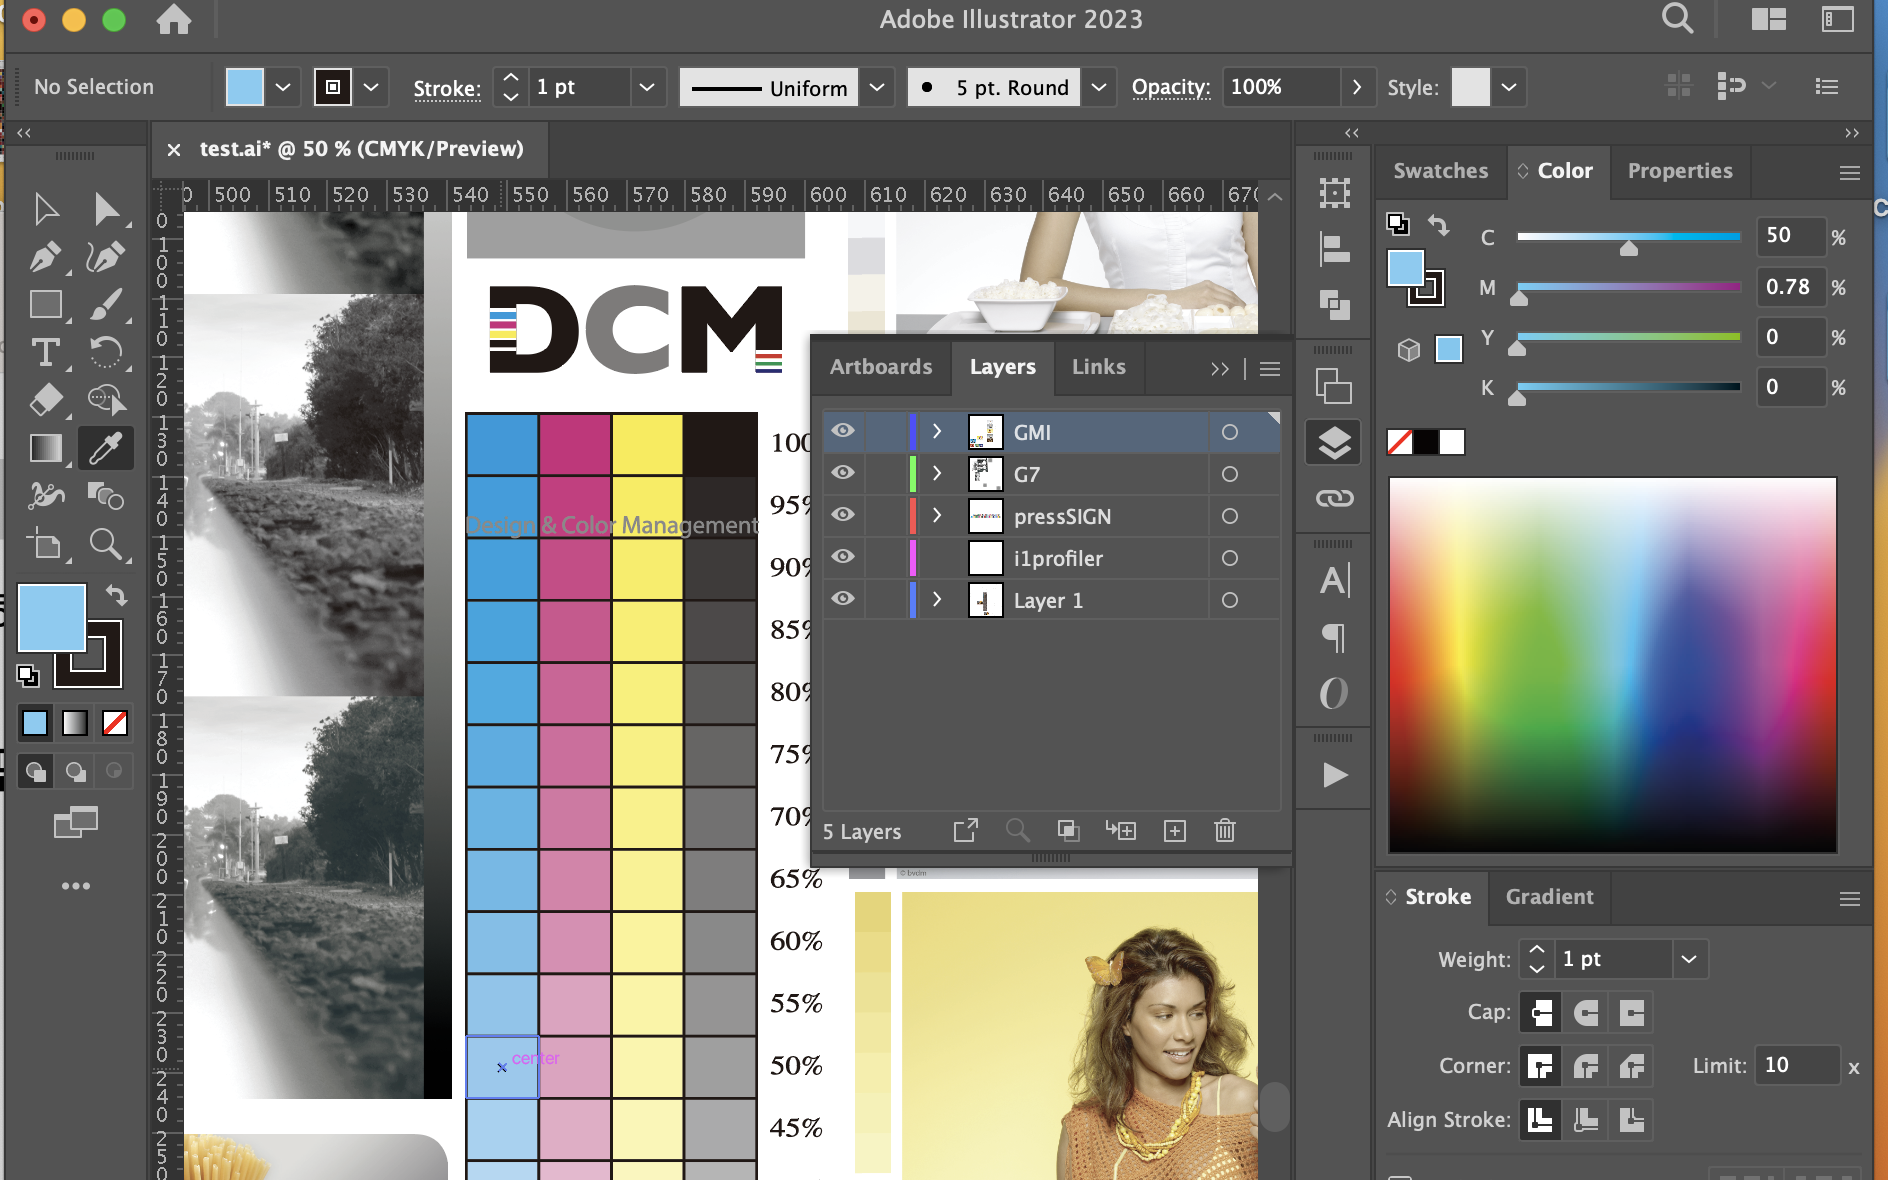Viewport: 1888px width, 1180px height.
Task: Select the Rotate tool
Action: (x=105, y=352)
